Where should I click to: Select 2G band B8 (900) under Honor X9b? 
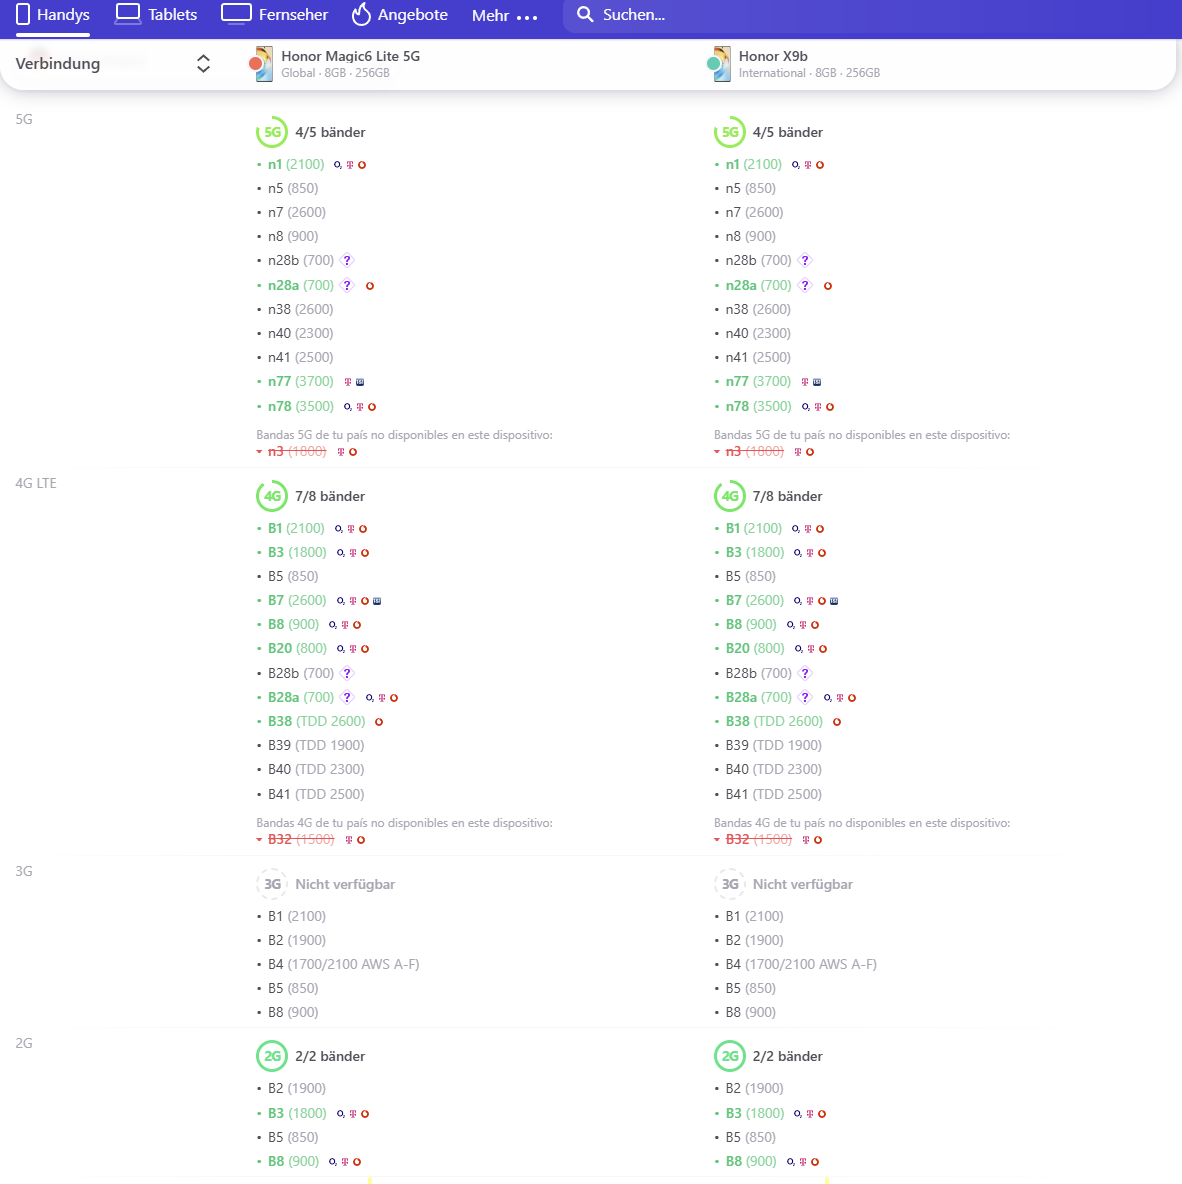(x=751, y=1161)
